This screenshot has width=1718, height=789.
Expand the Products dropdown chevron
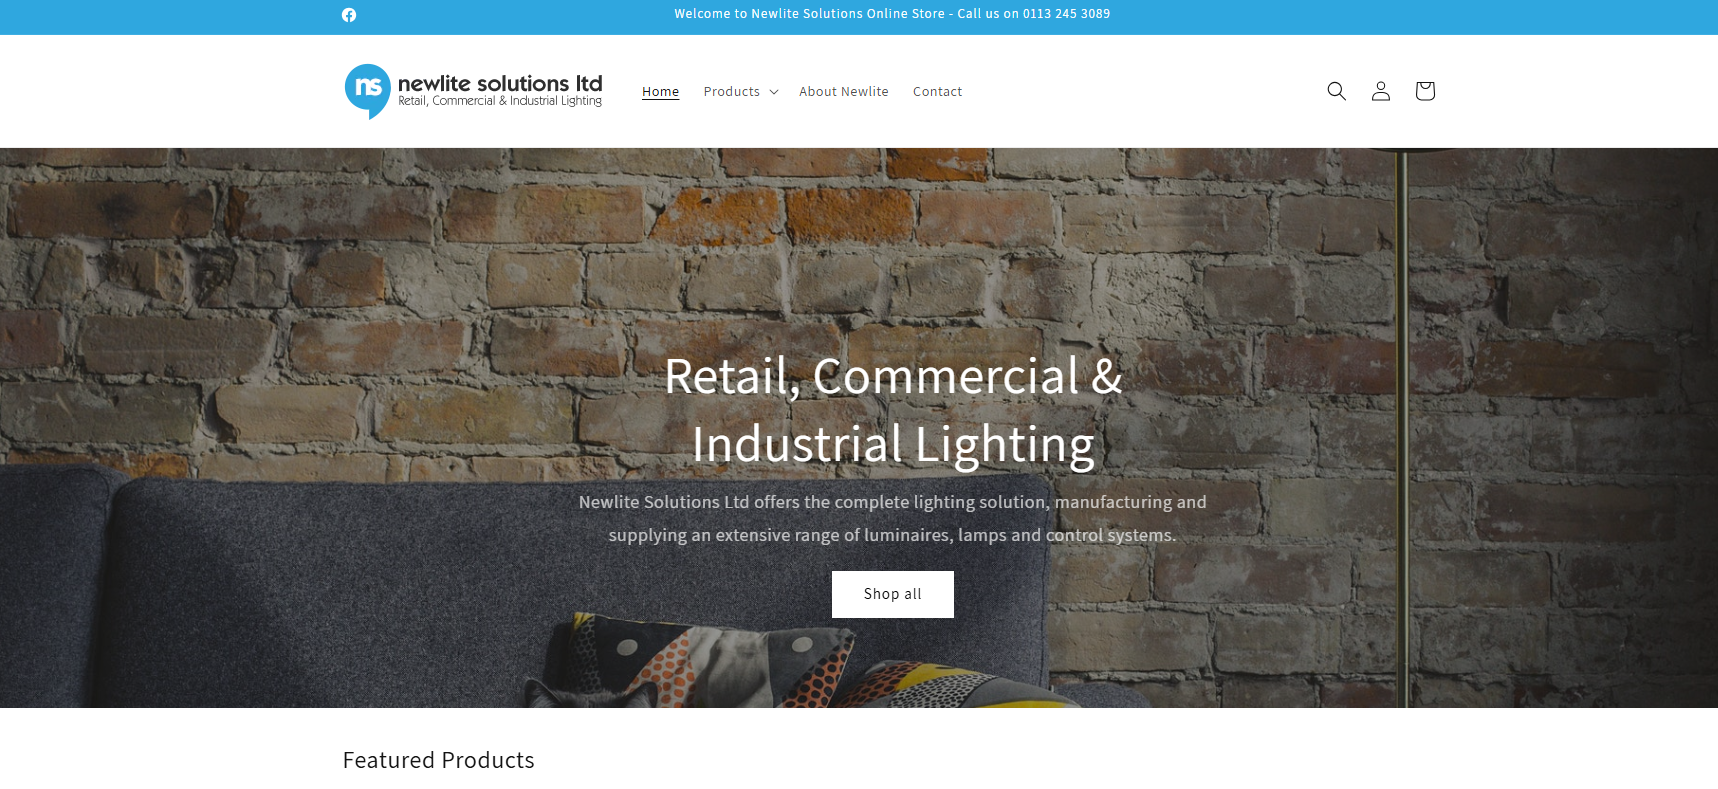[x=774, y=92]
